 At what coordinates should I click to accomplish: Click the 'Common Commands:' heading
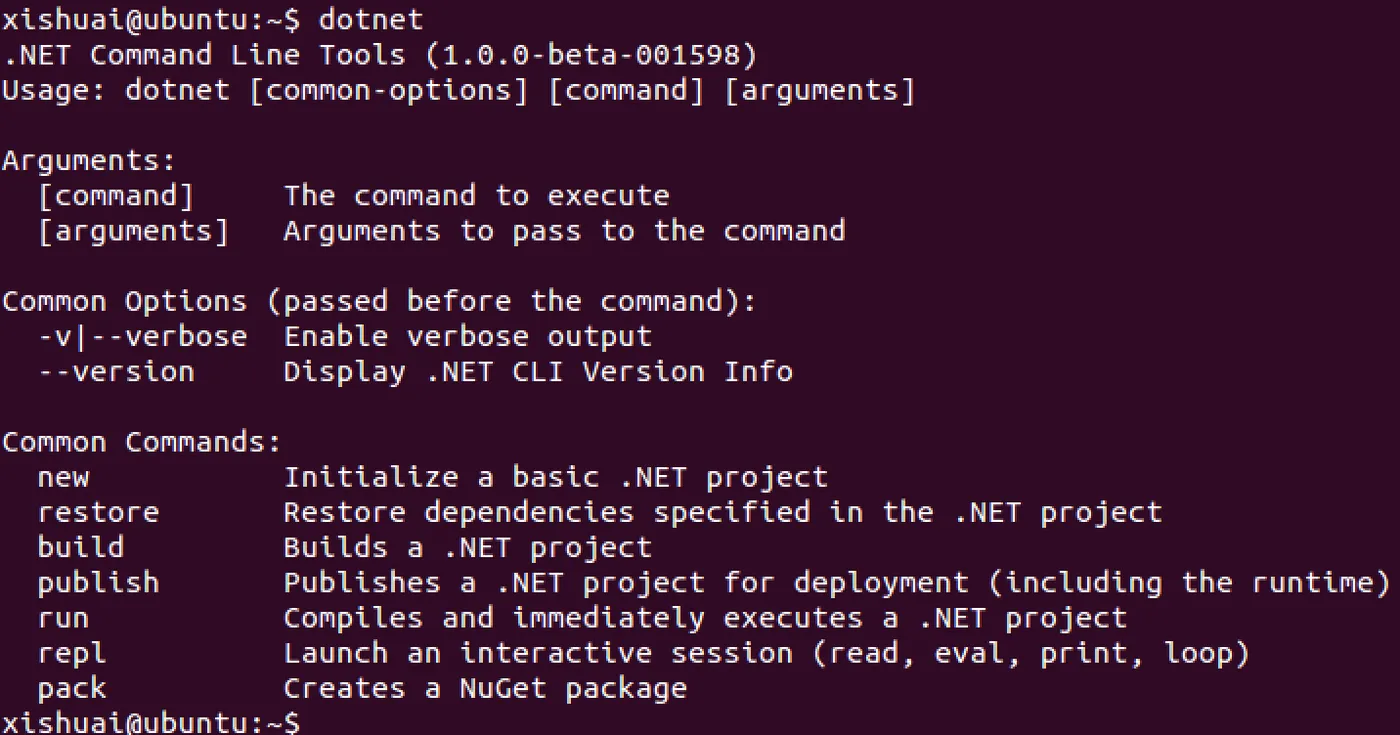click(x=142, y=442)
